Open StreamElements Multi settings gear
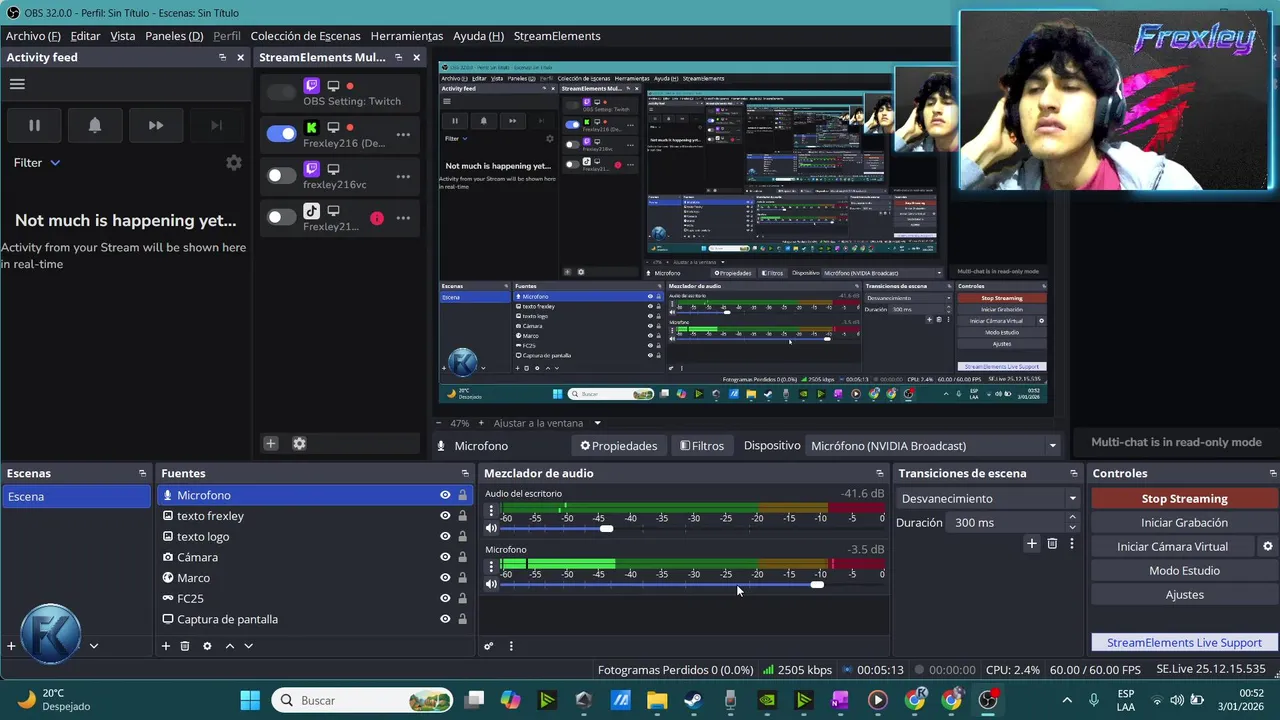 [299, 443]
